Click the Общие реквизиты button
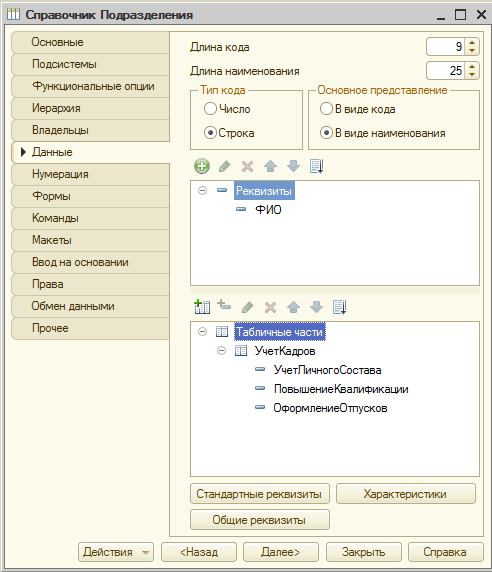The image size is (492, 572). (x=260, y=520)
